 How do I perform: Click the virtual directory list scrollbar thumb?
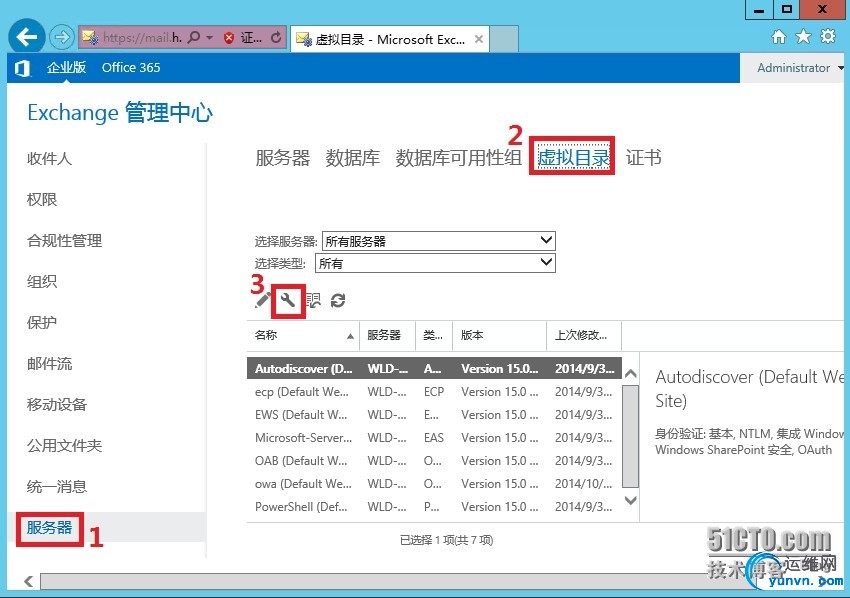[630, 436]
